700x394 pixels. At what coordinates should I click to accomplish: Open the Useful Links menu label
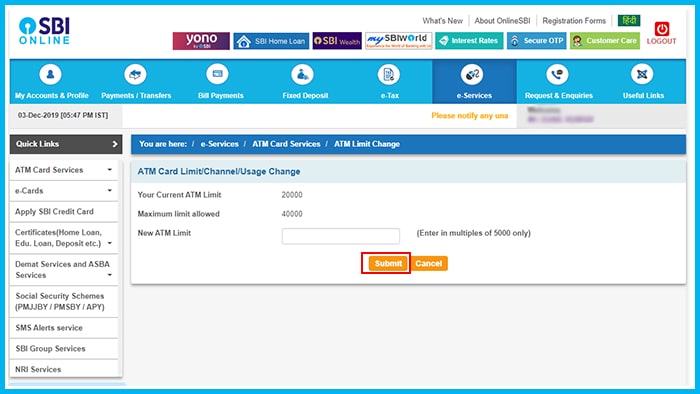(x=643, y=95)
